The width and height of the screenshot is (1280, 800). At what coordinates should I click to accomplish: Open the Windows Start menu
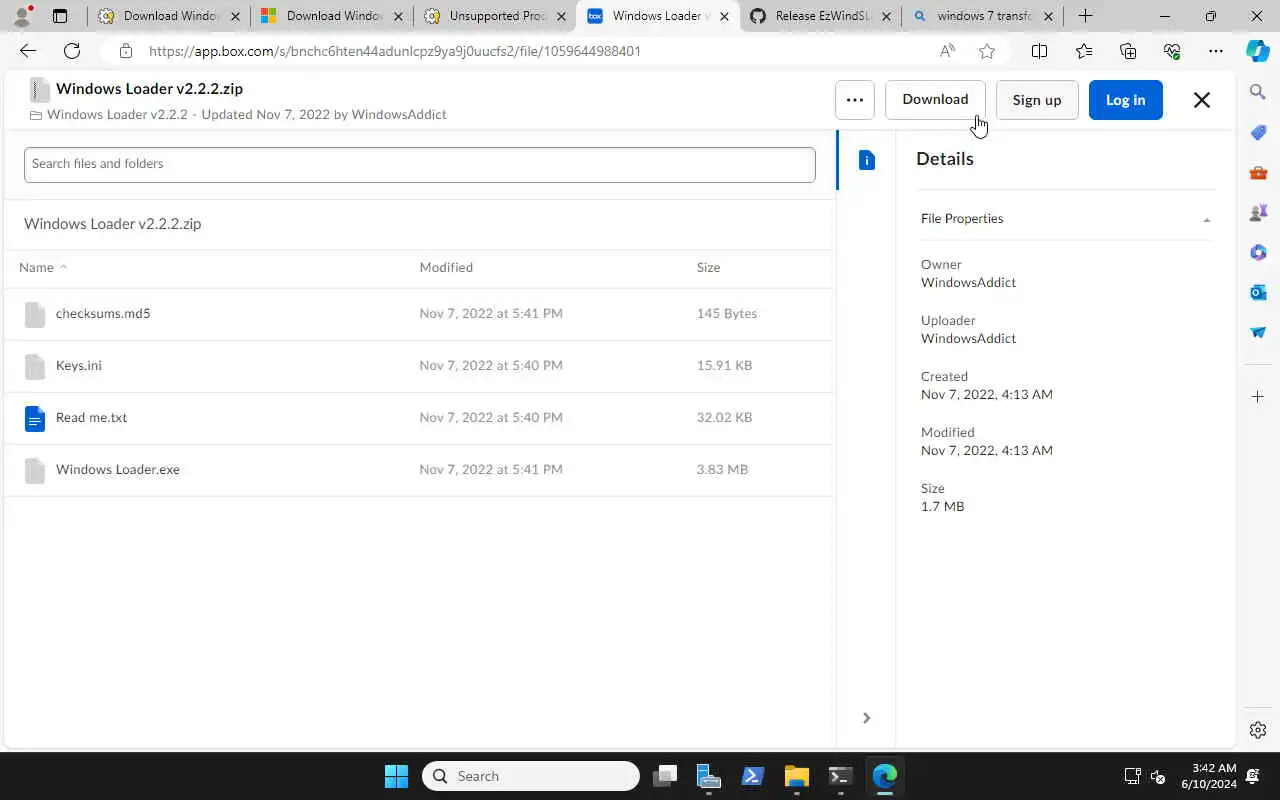[x=396, y=776]
